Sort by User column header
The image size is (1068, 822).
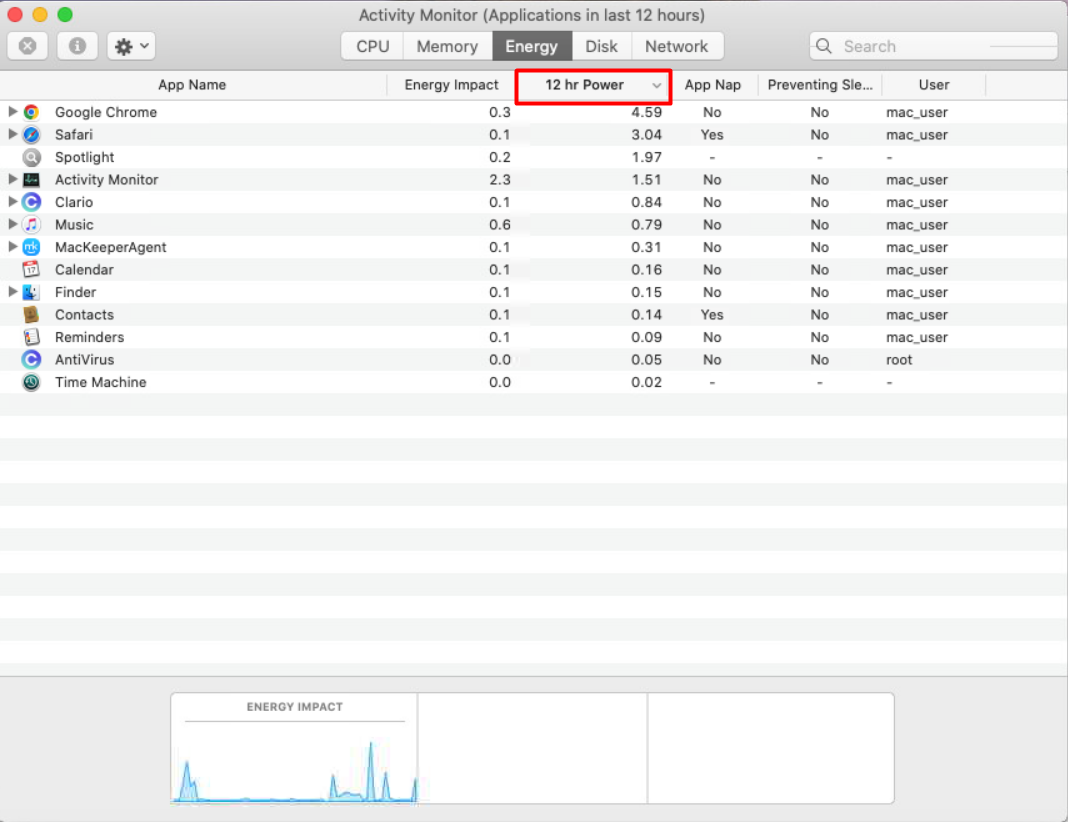point(934,85)
